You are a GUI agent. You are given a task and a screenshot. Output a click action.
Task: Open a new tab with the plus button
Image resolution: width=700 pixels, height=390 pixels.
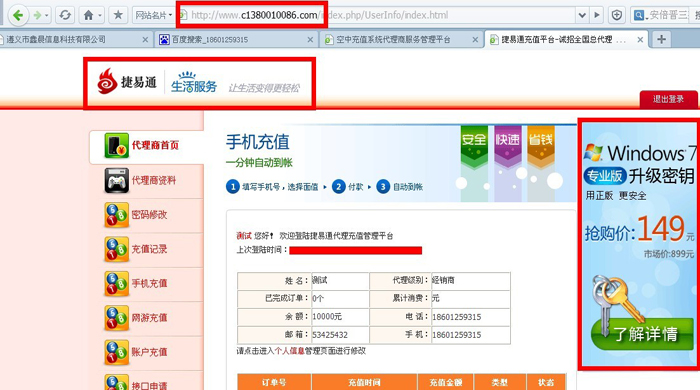tap(661, 39)
